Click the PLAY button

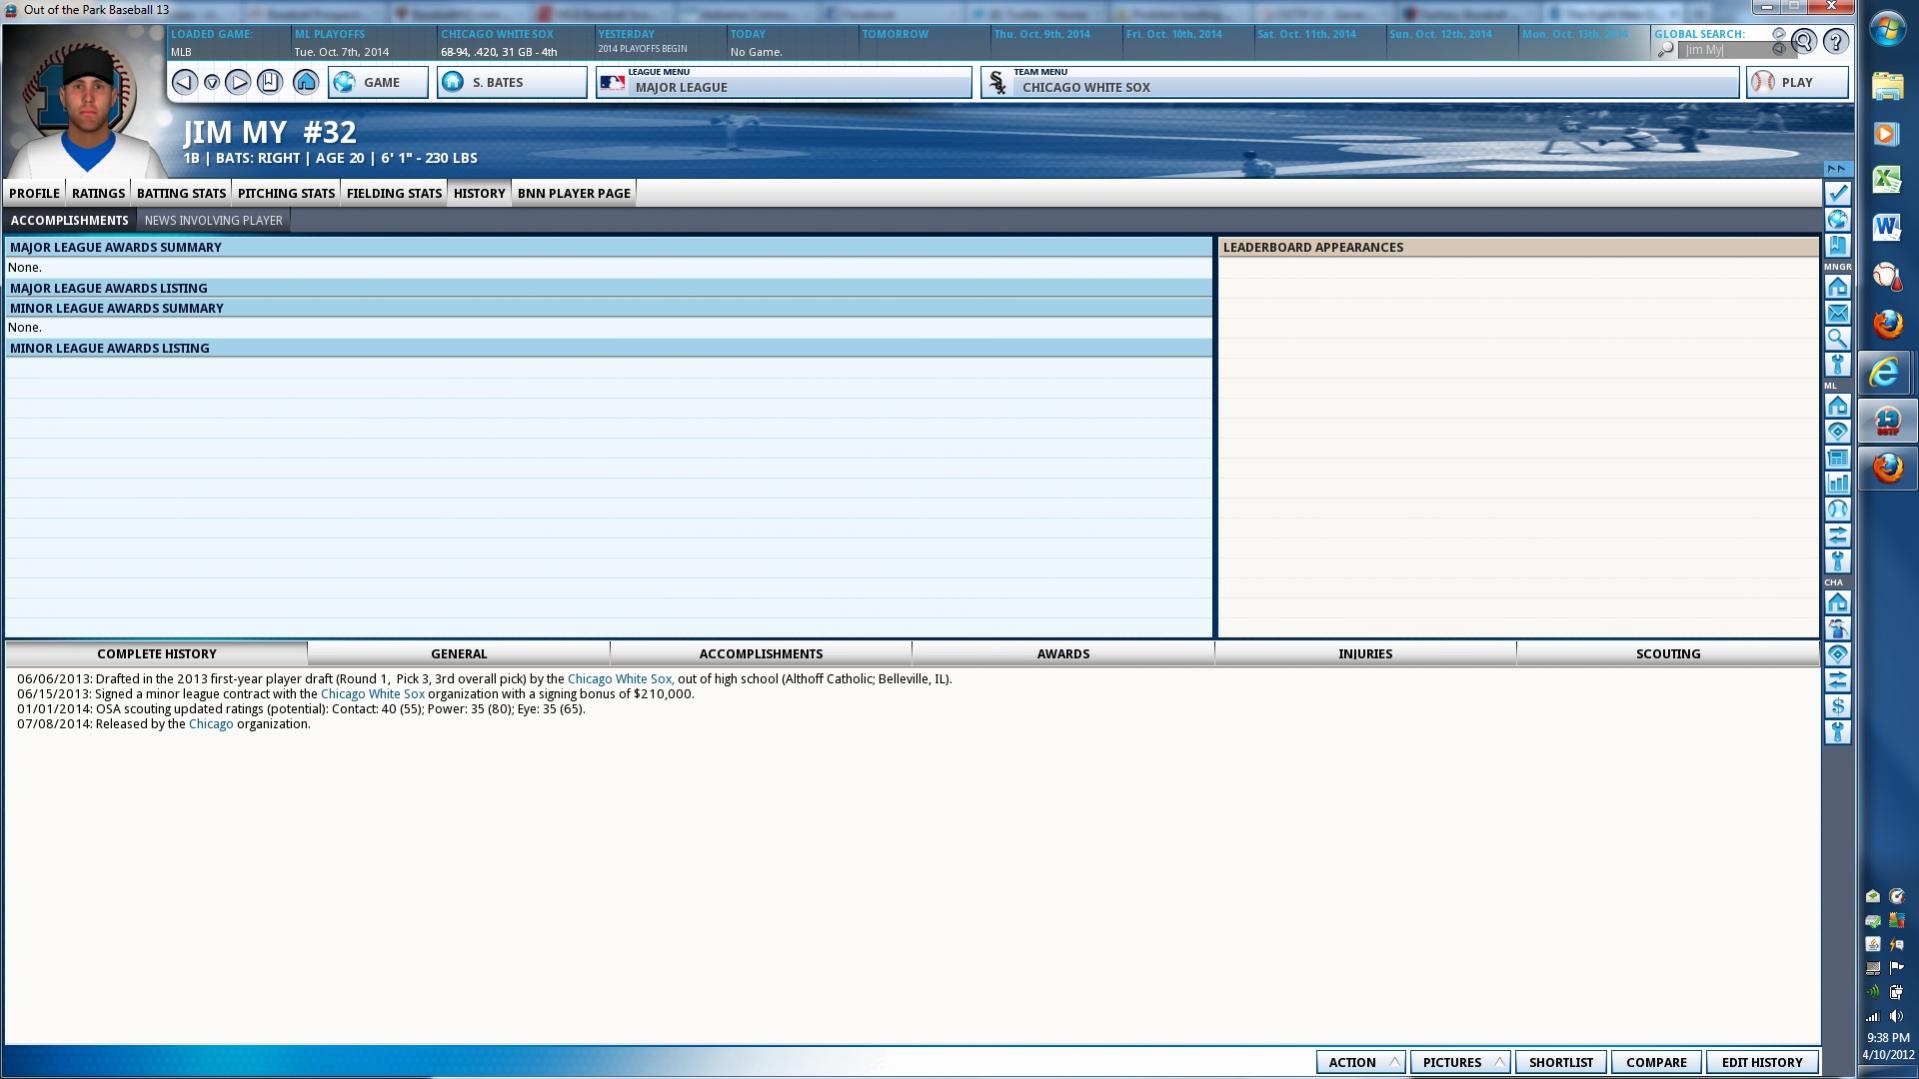(1797, 82)
